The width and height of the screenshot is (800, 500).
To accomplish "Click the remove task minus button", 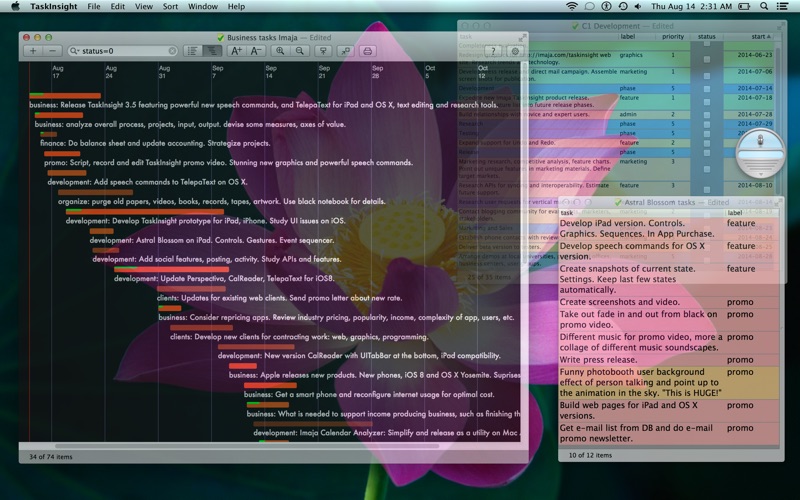I will pos(53,50).
